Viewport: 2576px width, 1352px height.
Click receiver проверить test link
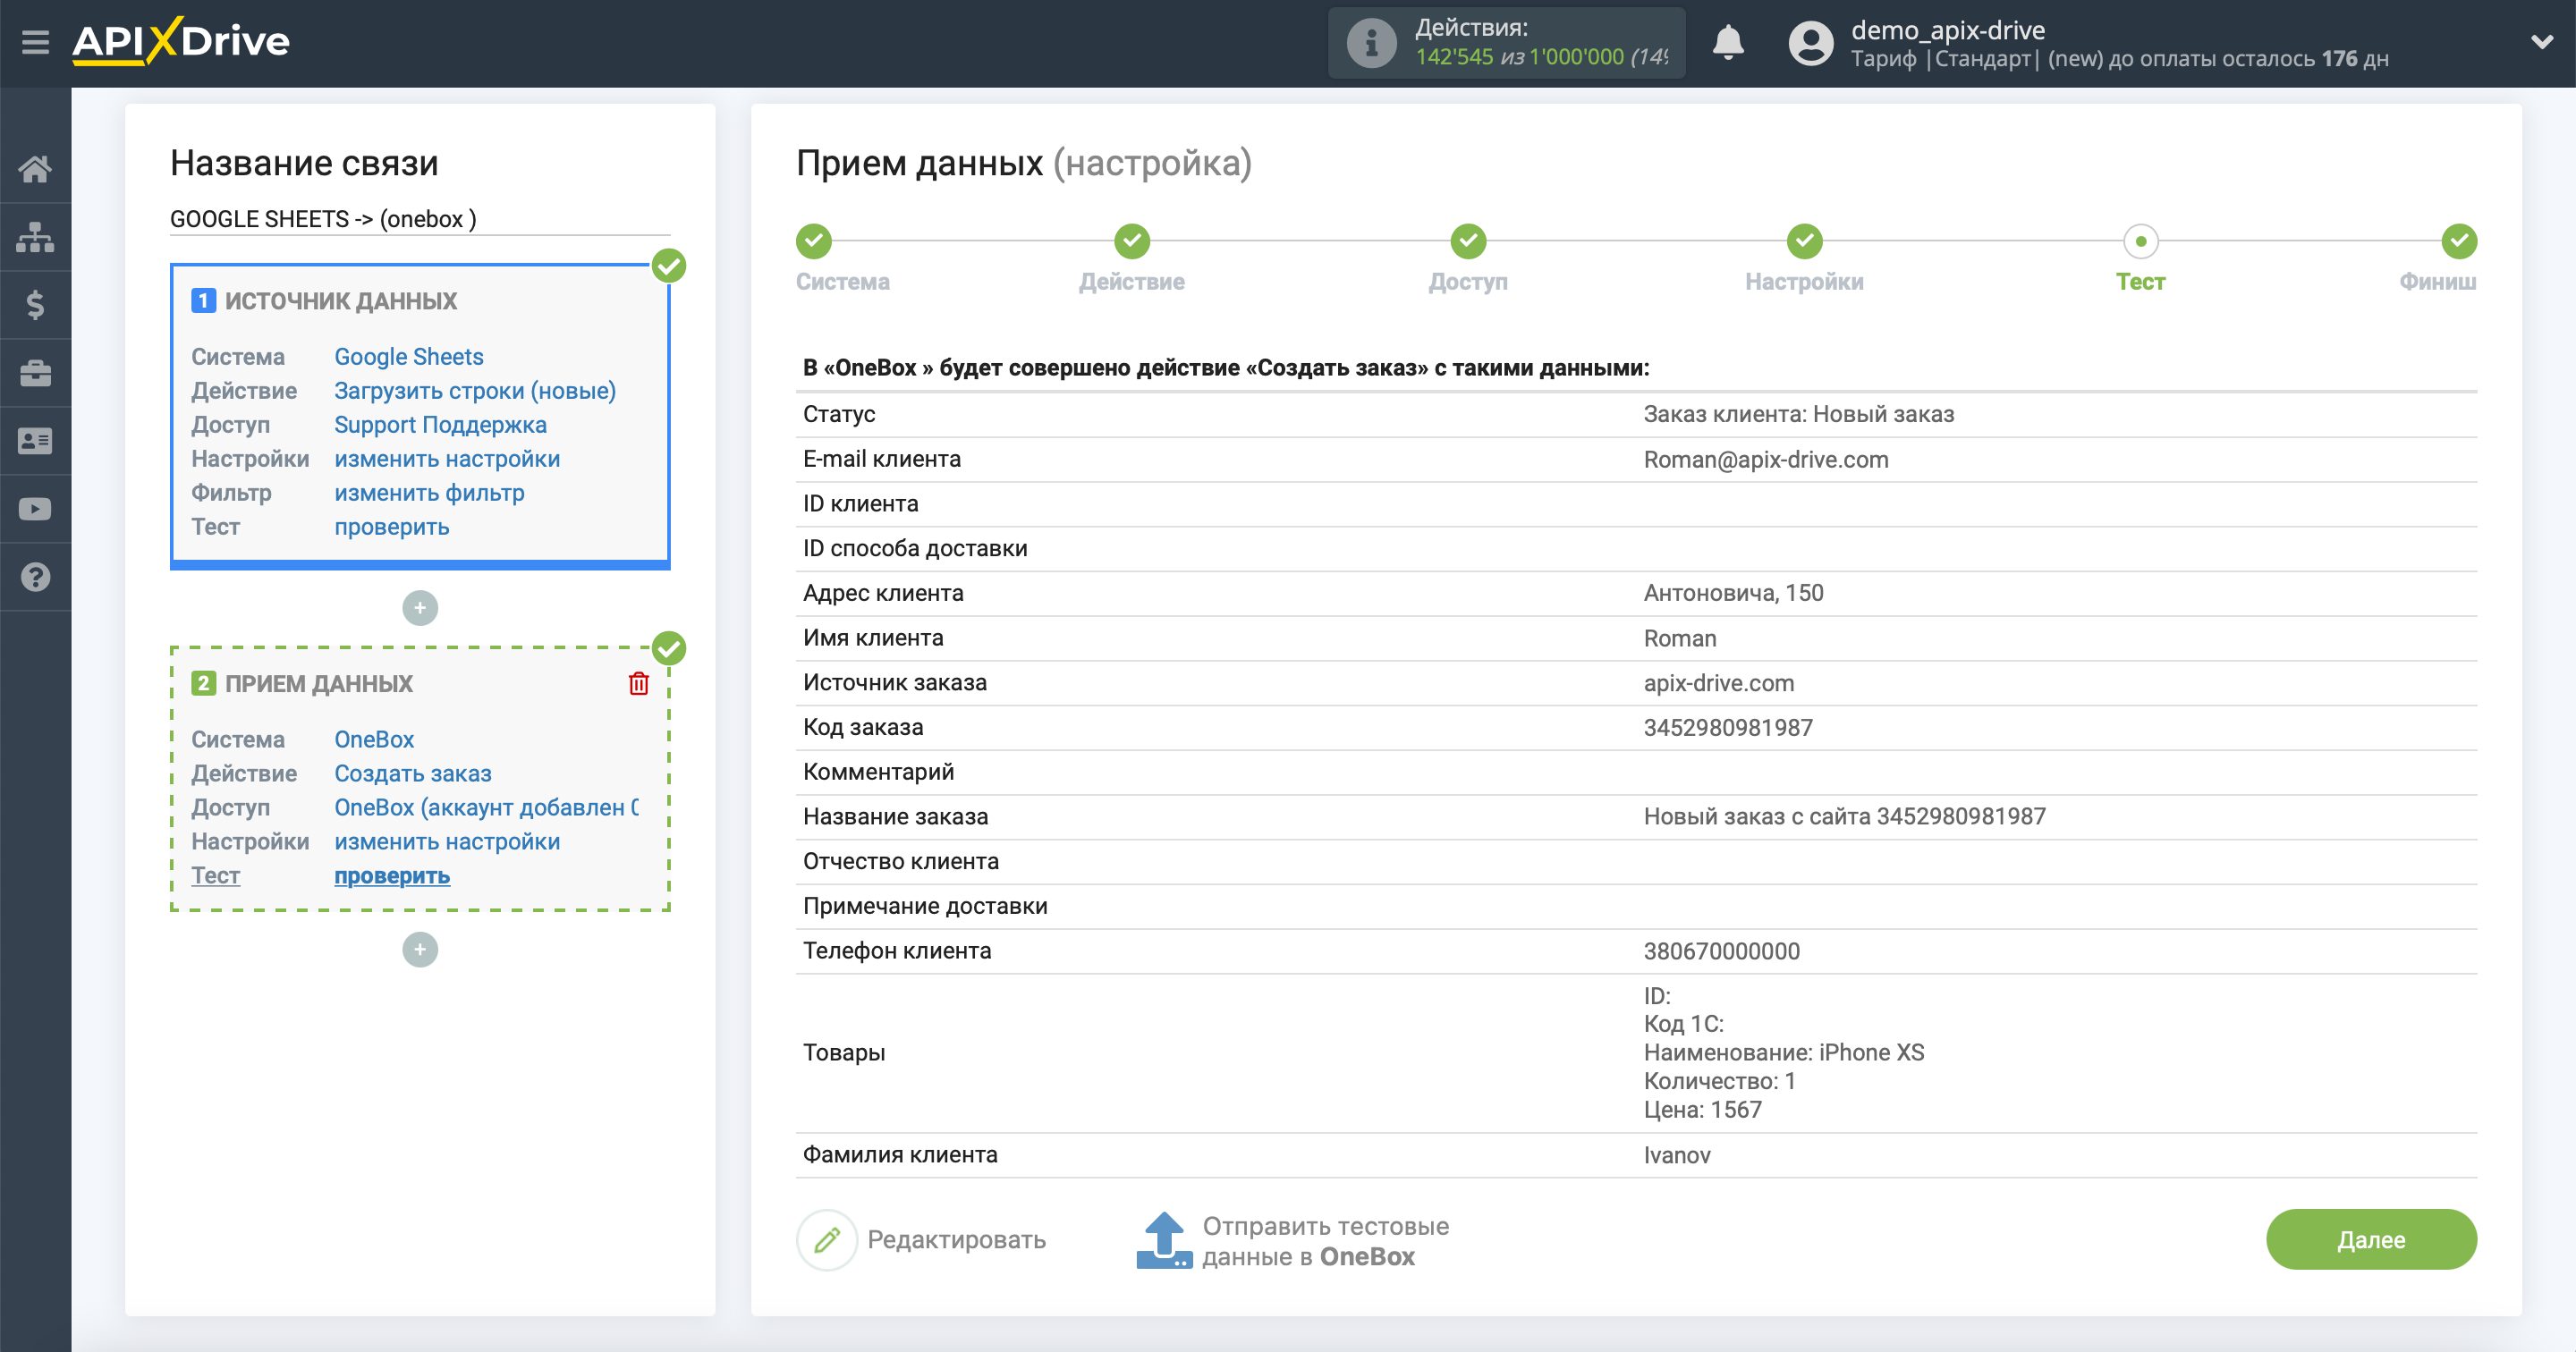pos(391,876)
